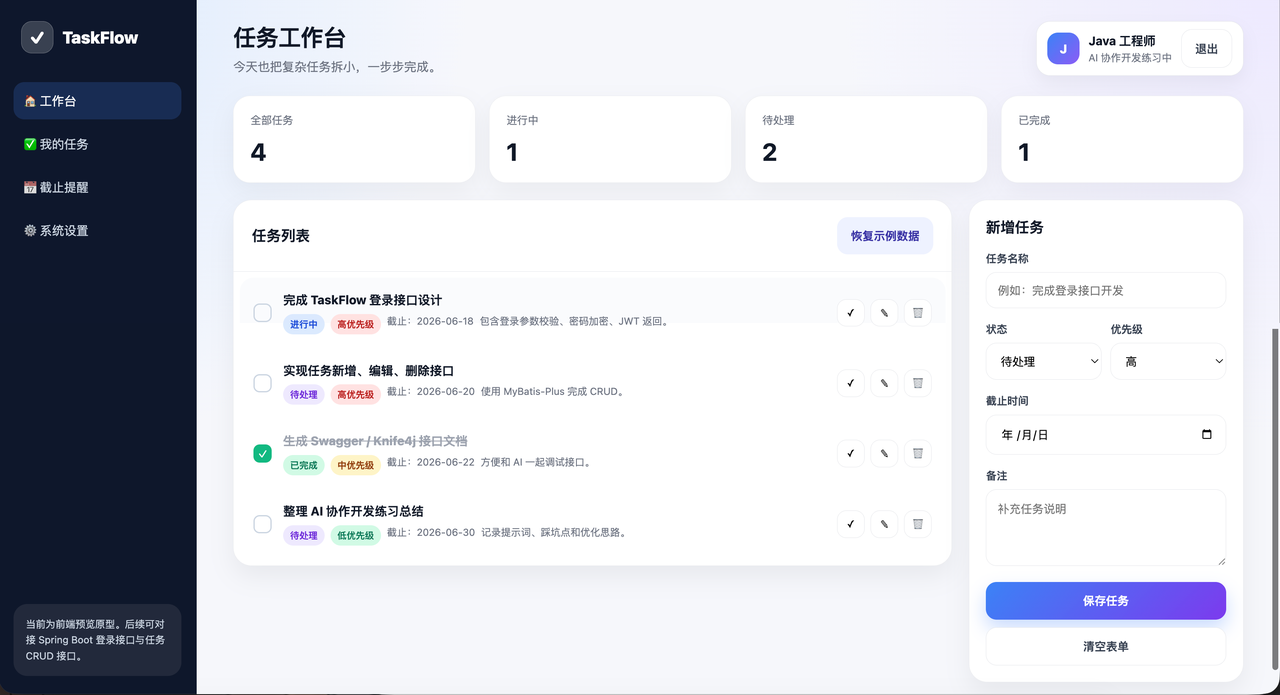
Task: Click the 中优先级 tag
Action: click(x=355, y=465)
